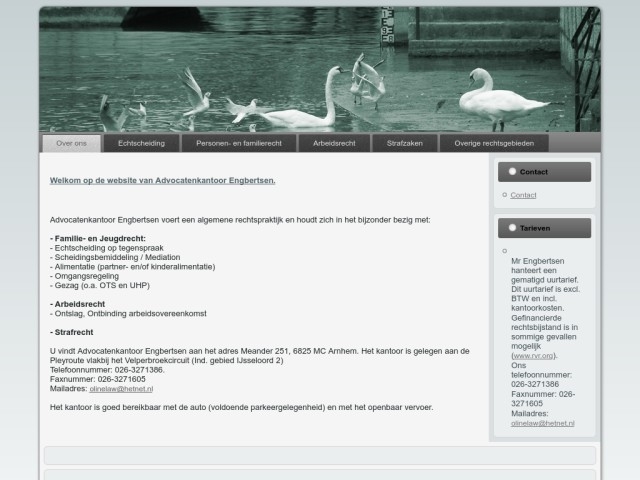
Task: Click the round icon in Contact header
Action: click(x=513, y=172)
